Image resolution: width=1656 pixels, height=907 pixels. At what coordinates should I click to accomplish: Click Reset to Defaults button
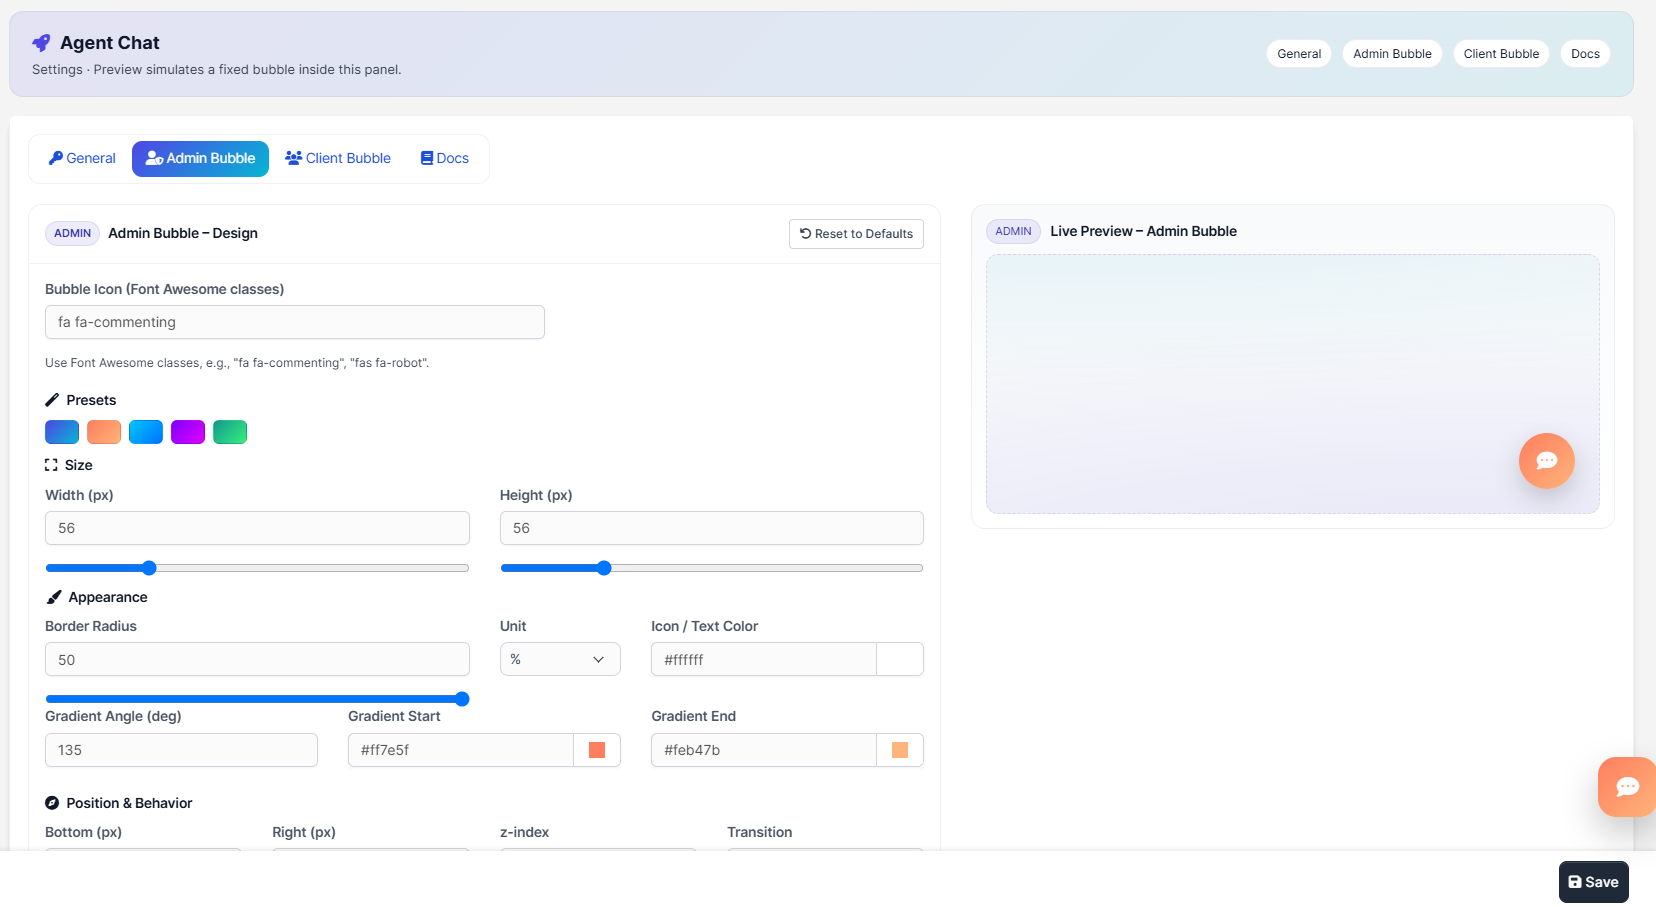[x=856, y=234]
